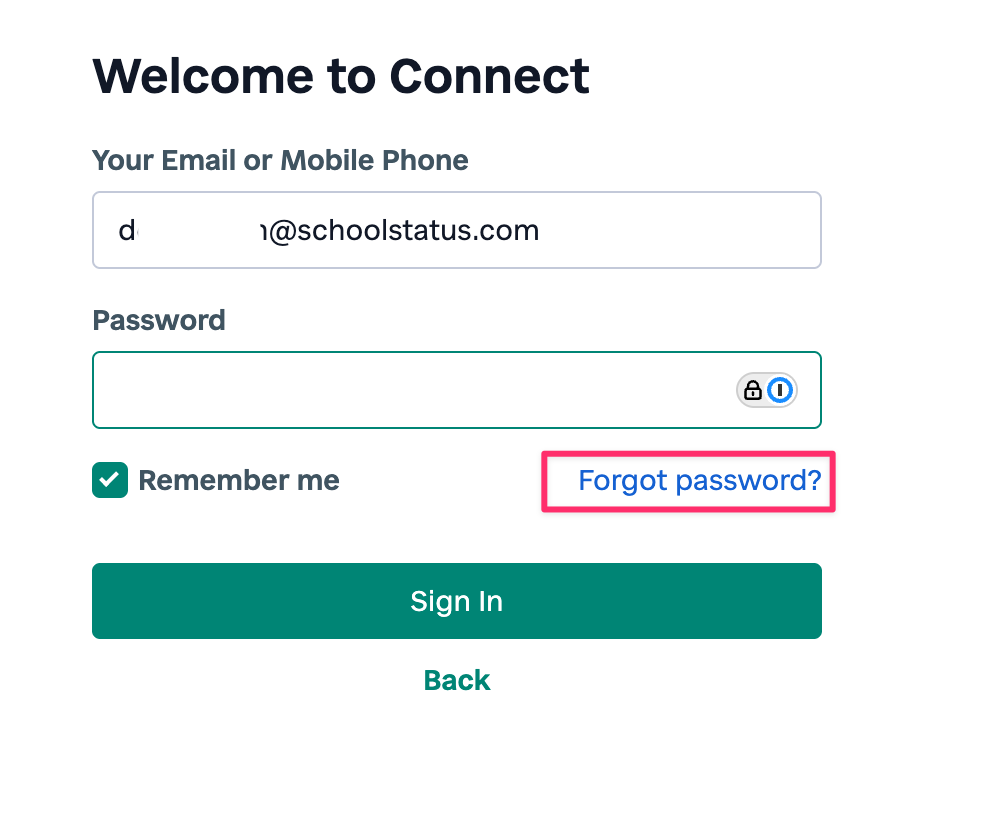Click the blank right end of email field
The image size is (984, 814).
click(720, 230)
